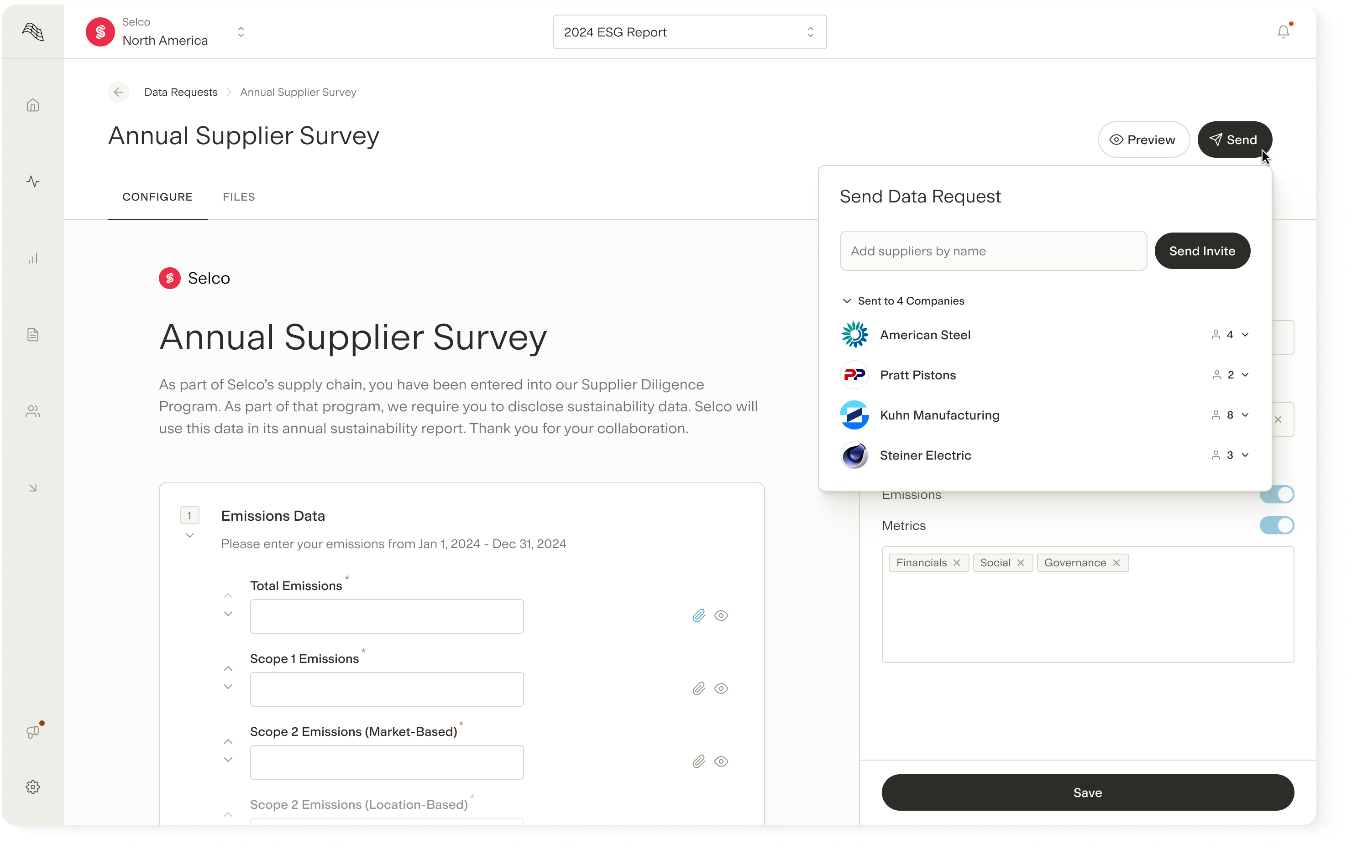Click the Steiner Electric logo
The height and width of the screenshot is (849, 1352).
[x=855, y=455]
